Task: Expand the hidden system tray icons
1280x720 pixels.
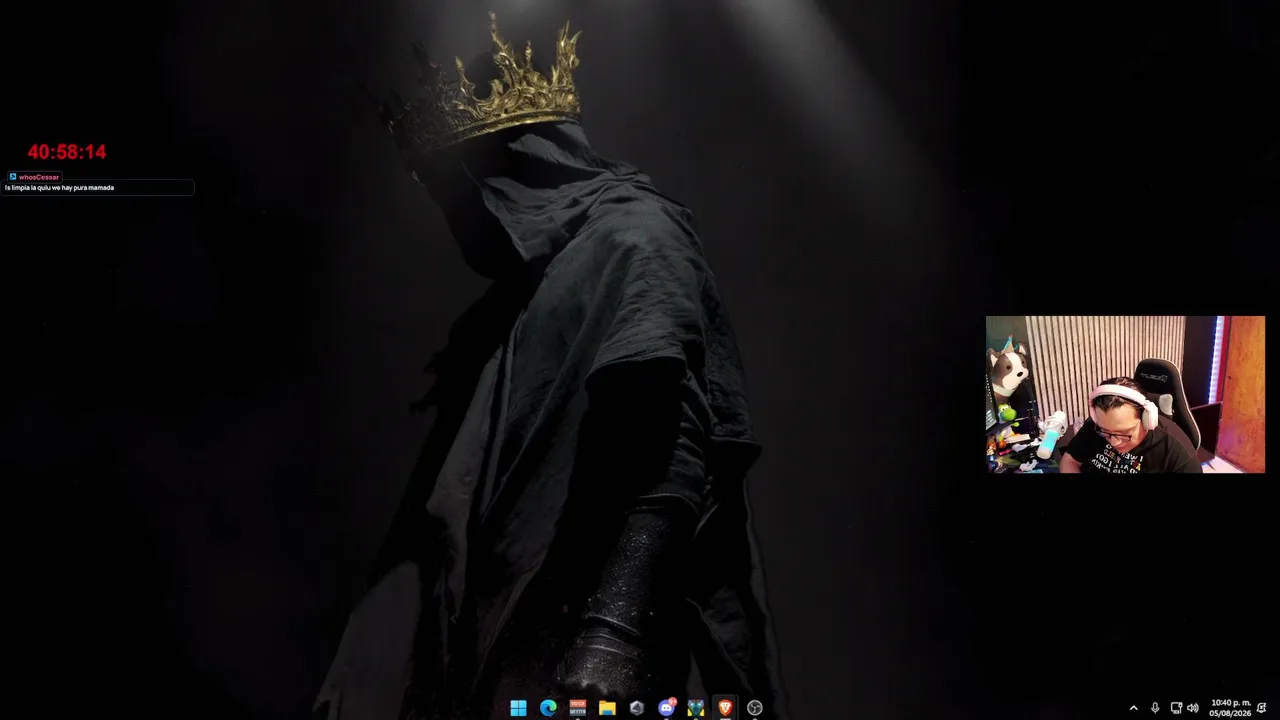Action: [x=1133, y=708]
